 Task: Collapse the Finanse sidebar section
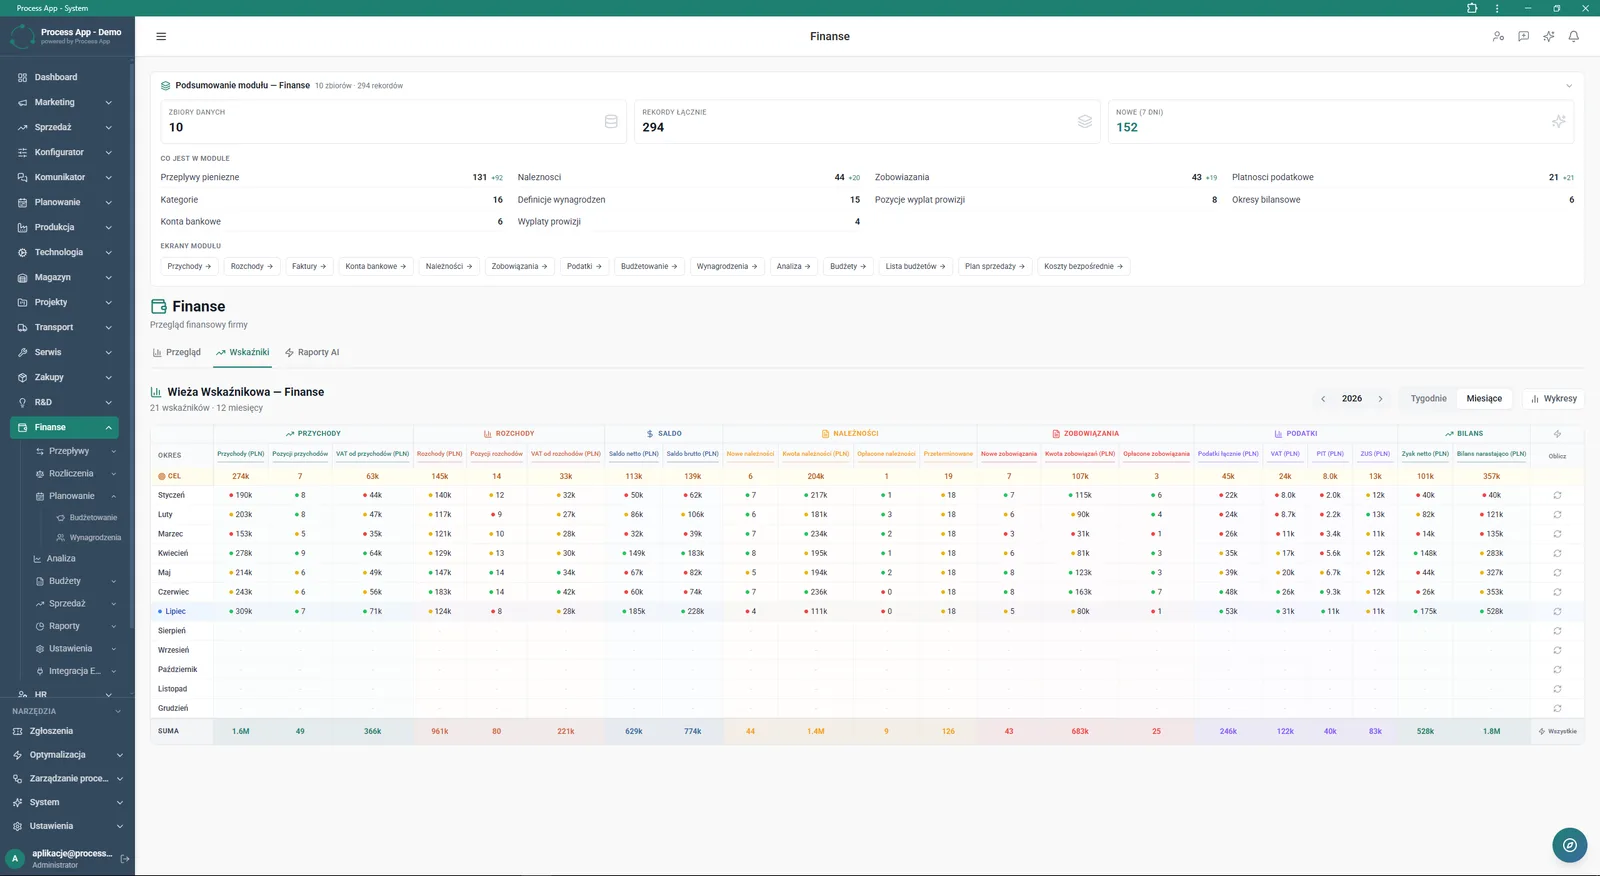point(65,427)
